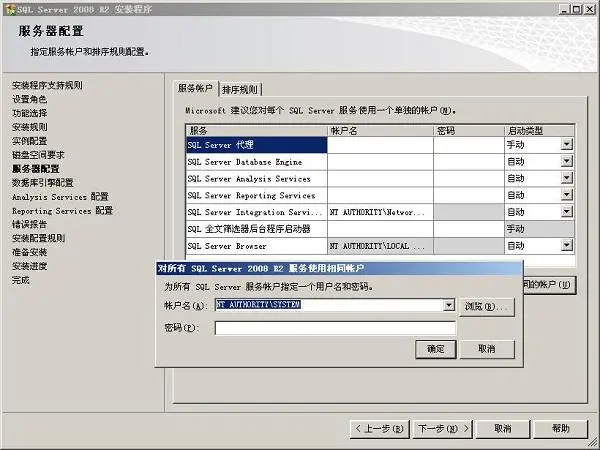The image size is (600, 450).
Task: Select SQL Server Reporting Services row
Action: click(256, 196)
